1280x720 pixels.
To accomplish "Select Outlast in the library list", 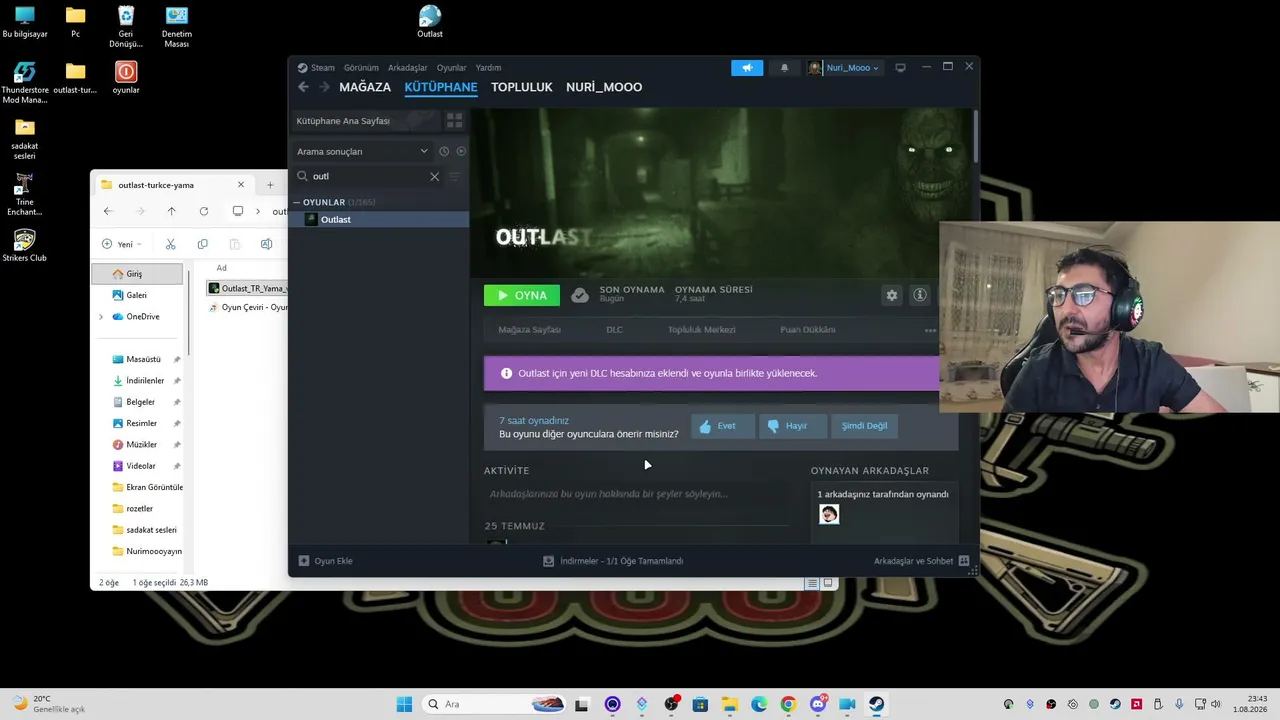I will (x=379, y=220).
